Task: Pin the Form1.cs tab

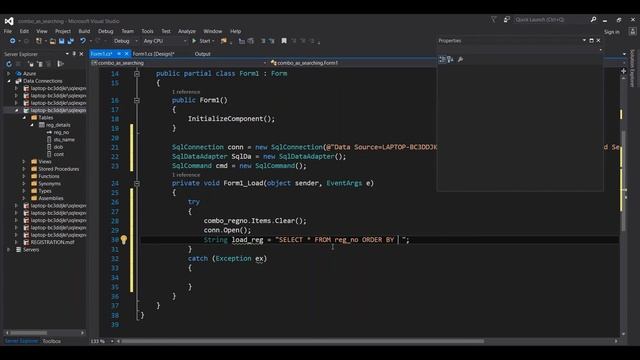Action: coord(119,54)
